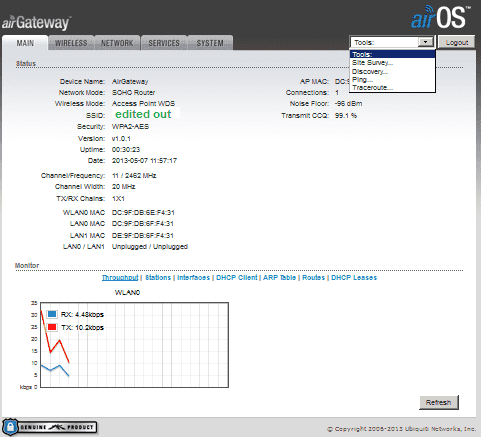Viewport: 481px width, 437px height.
Task: Click the channel value 11 / 2462 MHz
Action: [x=134, y=176]
